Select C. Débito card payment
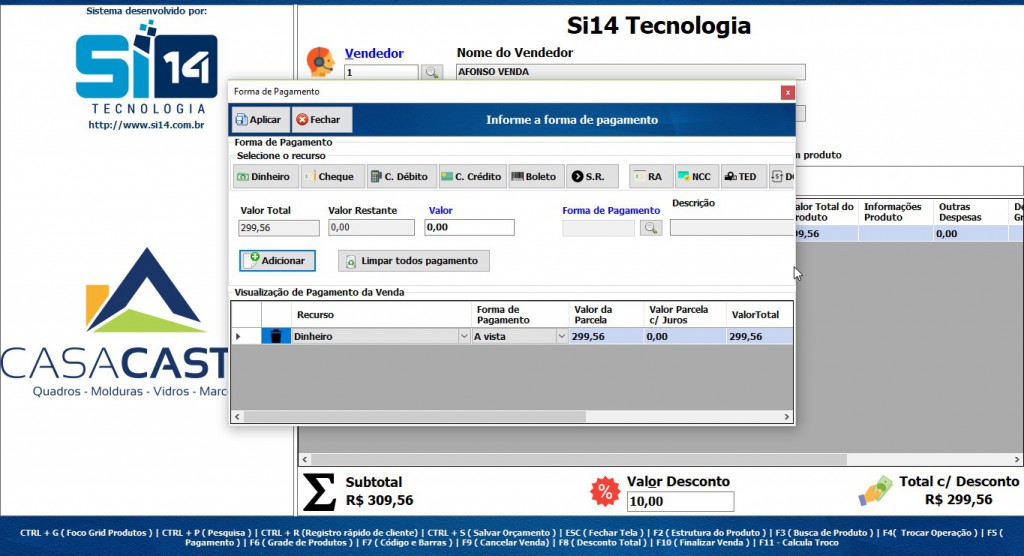 click(400, 177)
